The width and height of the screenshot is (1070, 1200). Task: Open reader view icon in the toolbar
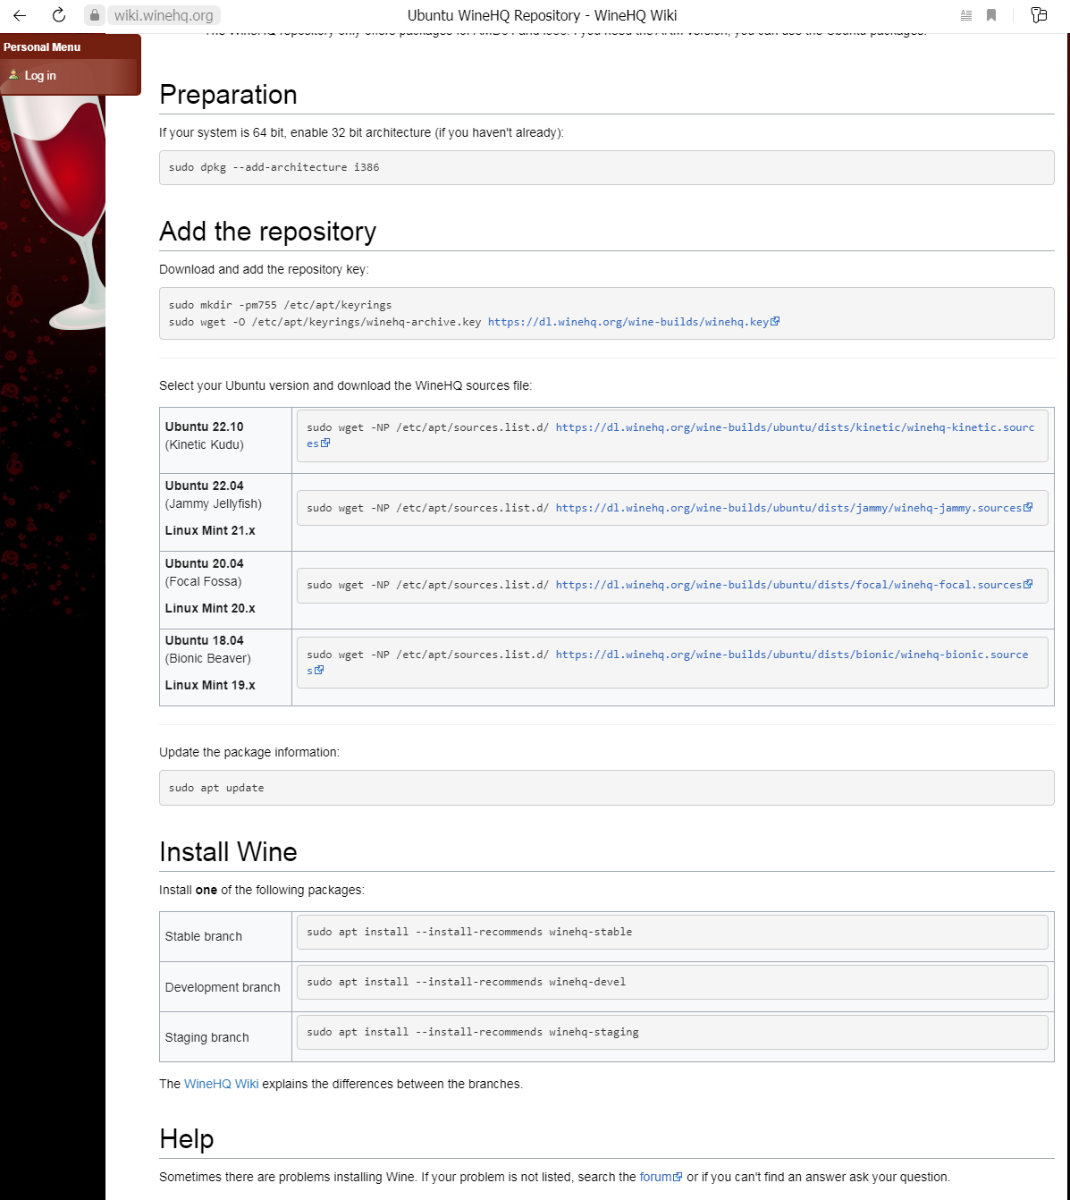(x=966, y=15)
